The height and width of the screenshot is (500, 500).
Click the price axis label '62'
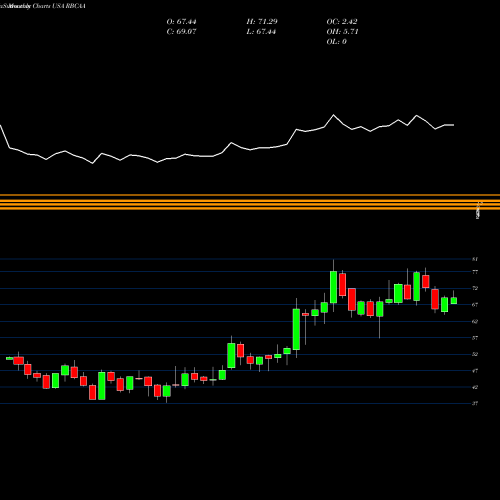[475, 321]
